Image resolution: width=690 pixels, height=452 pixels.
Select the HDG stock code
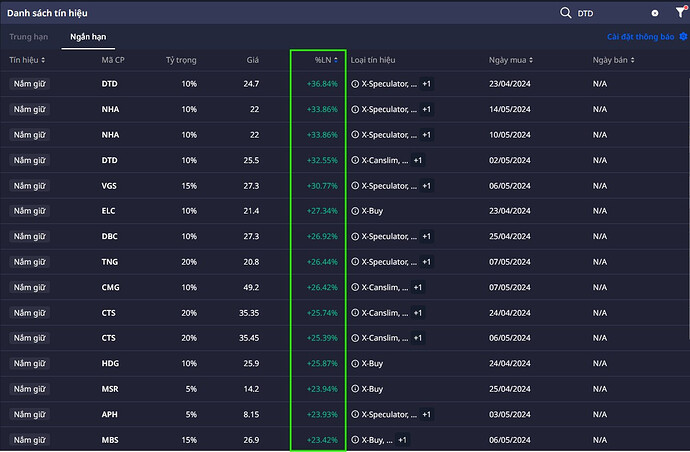click(110, 364)
